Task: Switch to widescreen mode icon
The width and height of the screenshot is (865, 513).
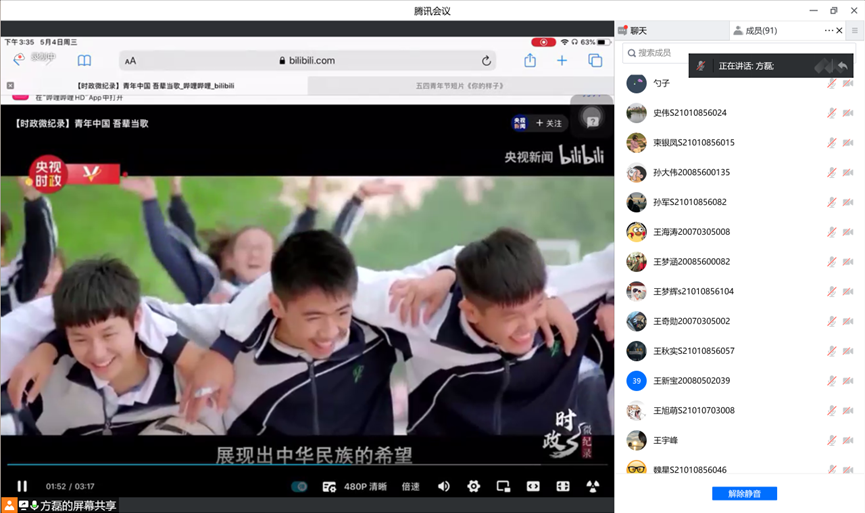Action: (533, 486)
